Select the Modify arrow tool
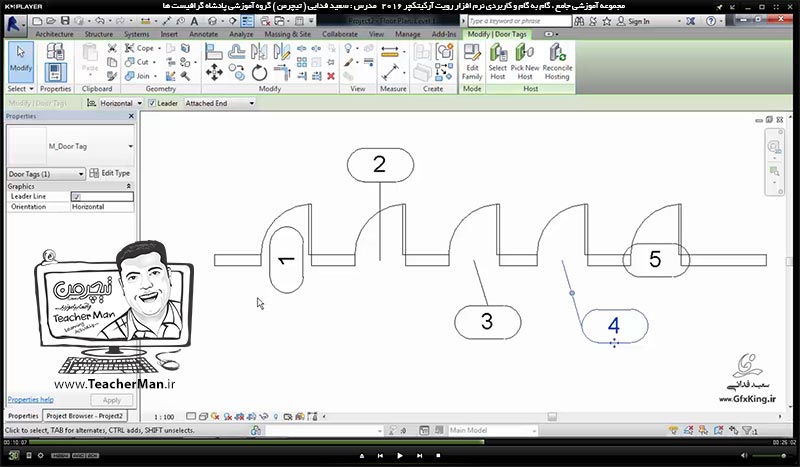The width and height of the screenshot is (800, 467). (21, 62)
